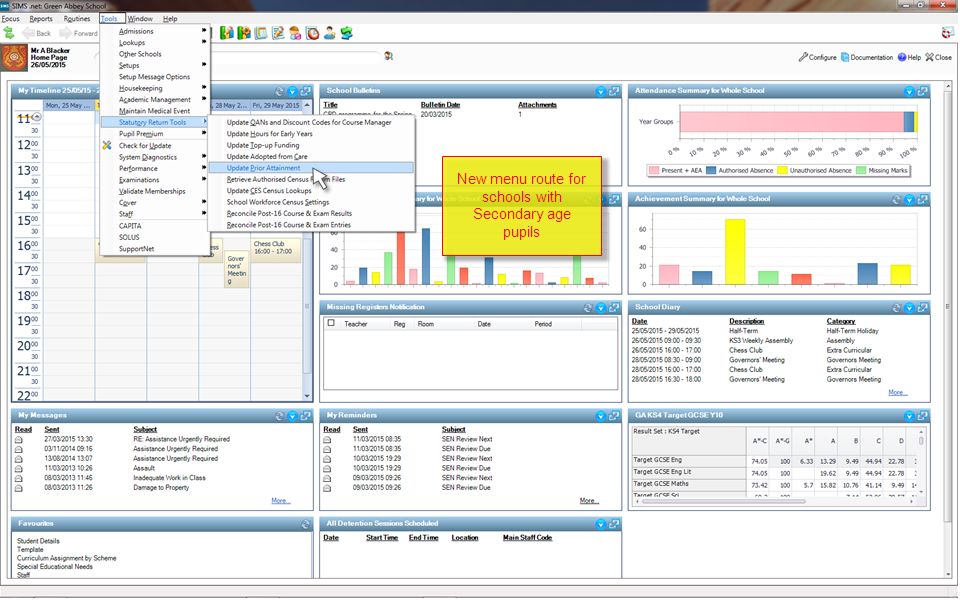Click the person with pink box toolbar icon

pyautogui.click(x=295, y=33)
